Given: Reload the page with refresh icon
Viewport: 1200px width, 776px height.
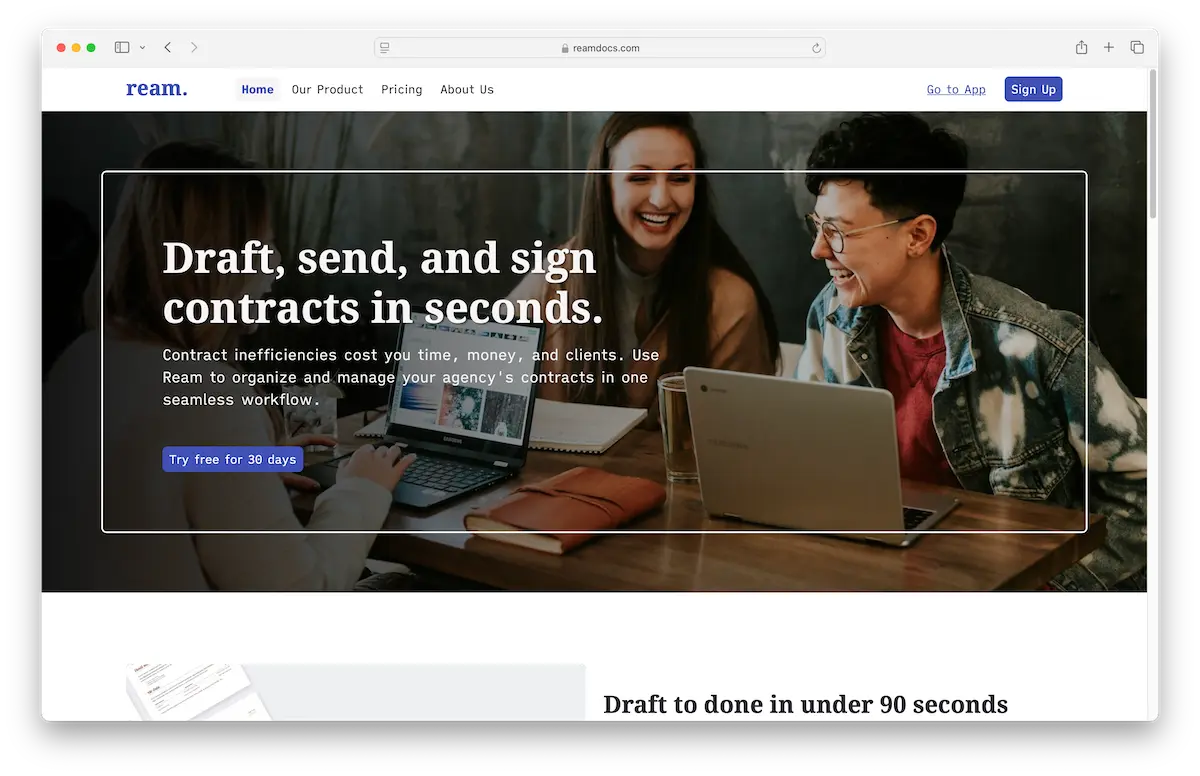Looking at the screenshot, I should click(x=816, y=47).
